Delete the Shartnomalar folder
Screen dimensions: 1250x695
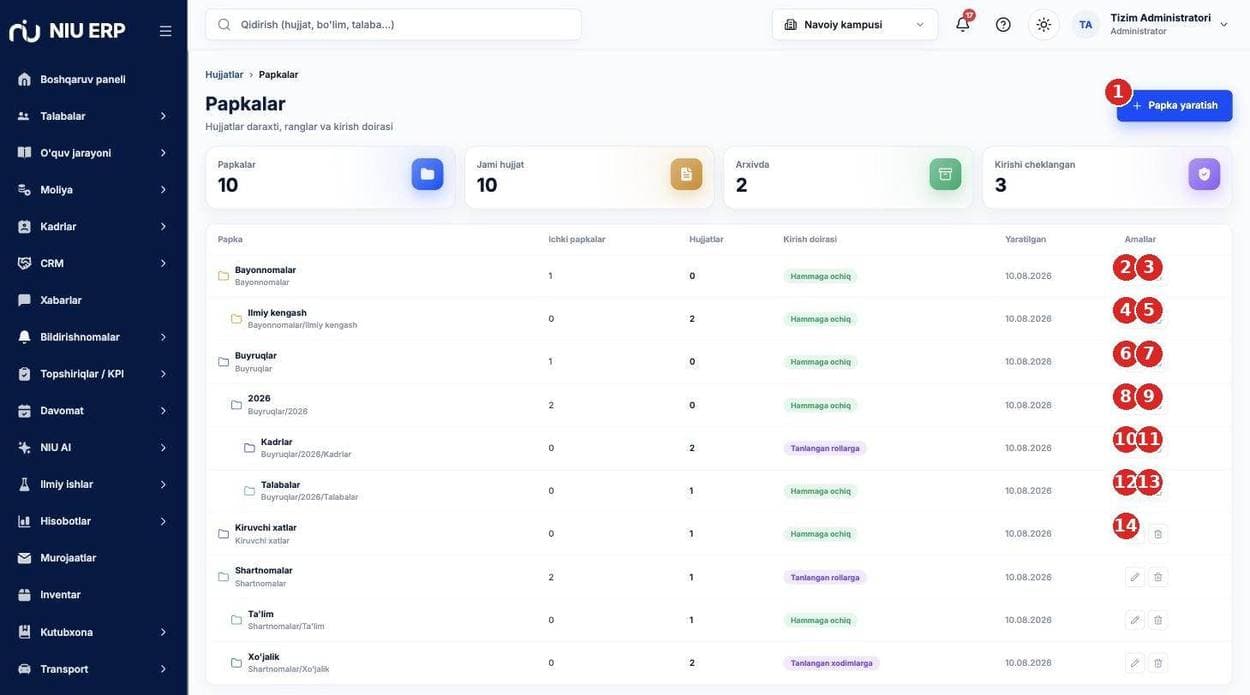(1158, 577)
